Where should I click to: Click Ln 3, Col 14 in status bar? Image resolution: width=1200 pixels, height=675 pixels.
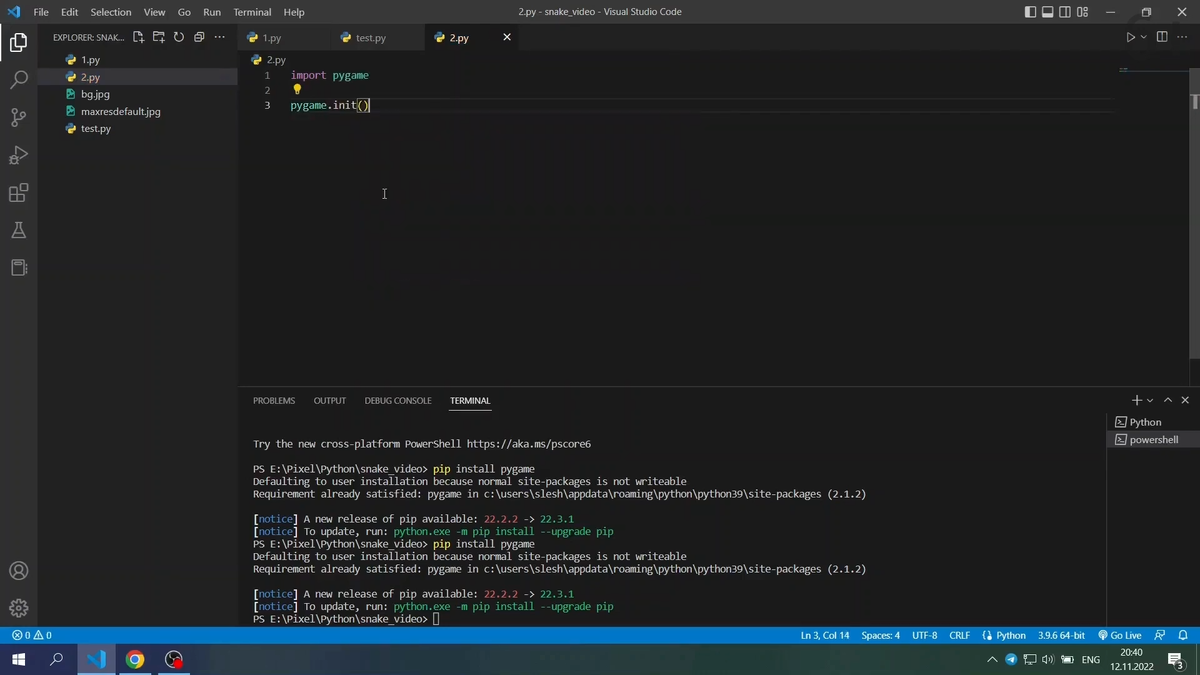tap(825, 635)
